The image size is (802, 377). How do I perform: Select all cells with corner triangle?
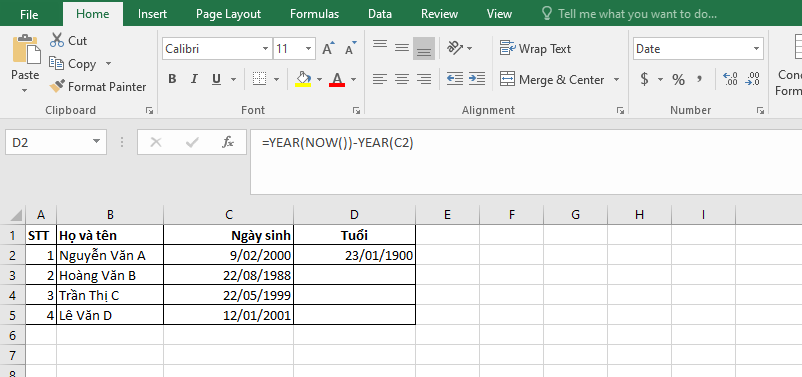coord(16,215)
